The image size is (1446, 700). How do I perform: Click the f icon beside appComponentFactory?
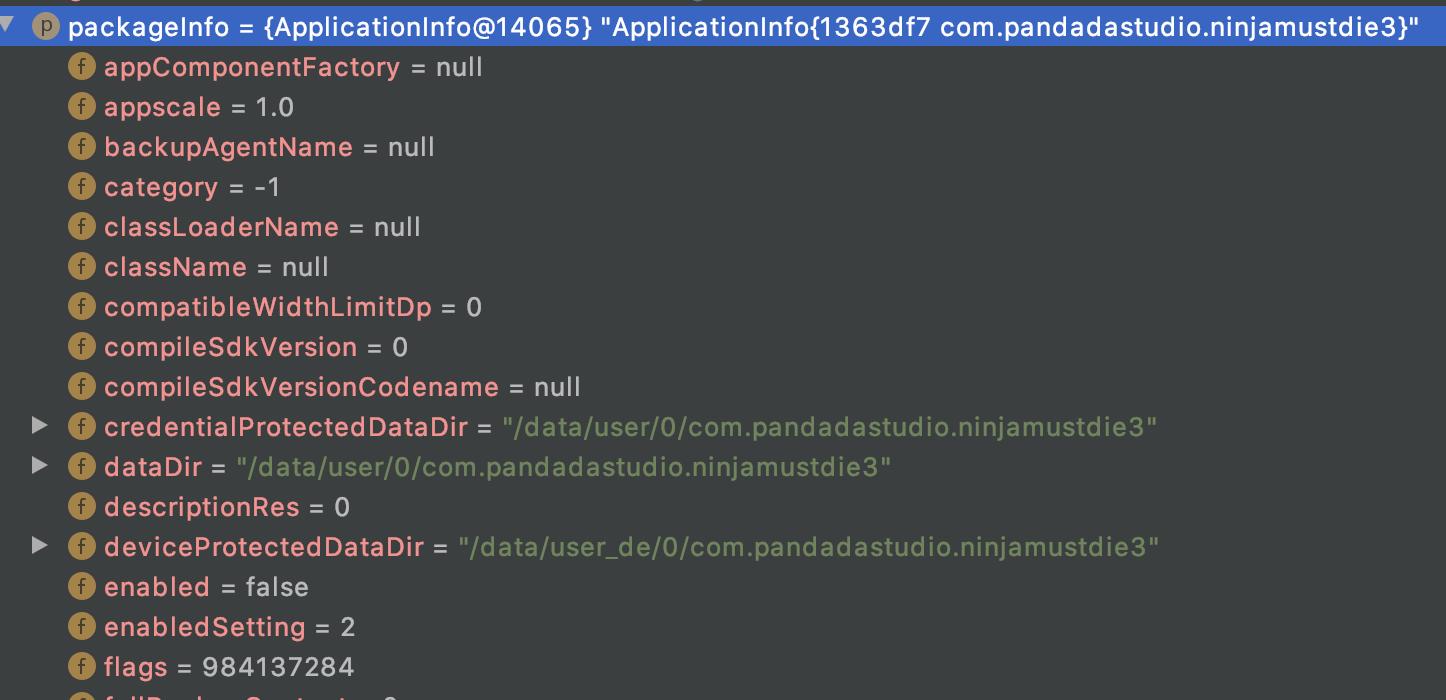(82, 66)
